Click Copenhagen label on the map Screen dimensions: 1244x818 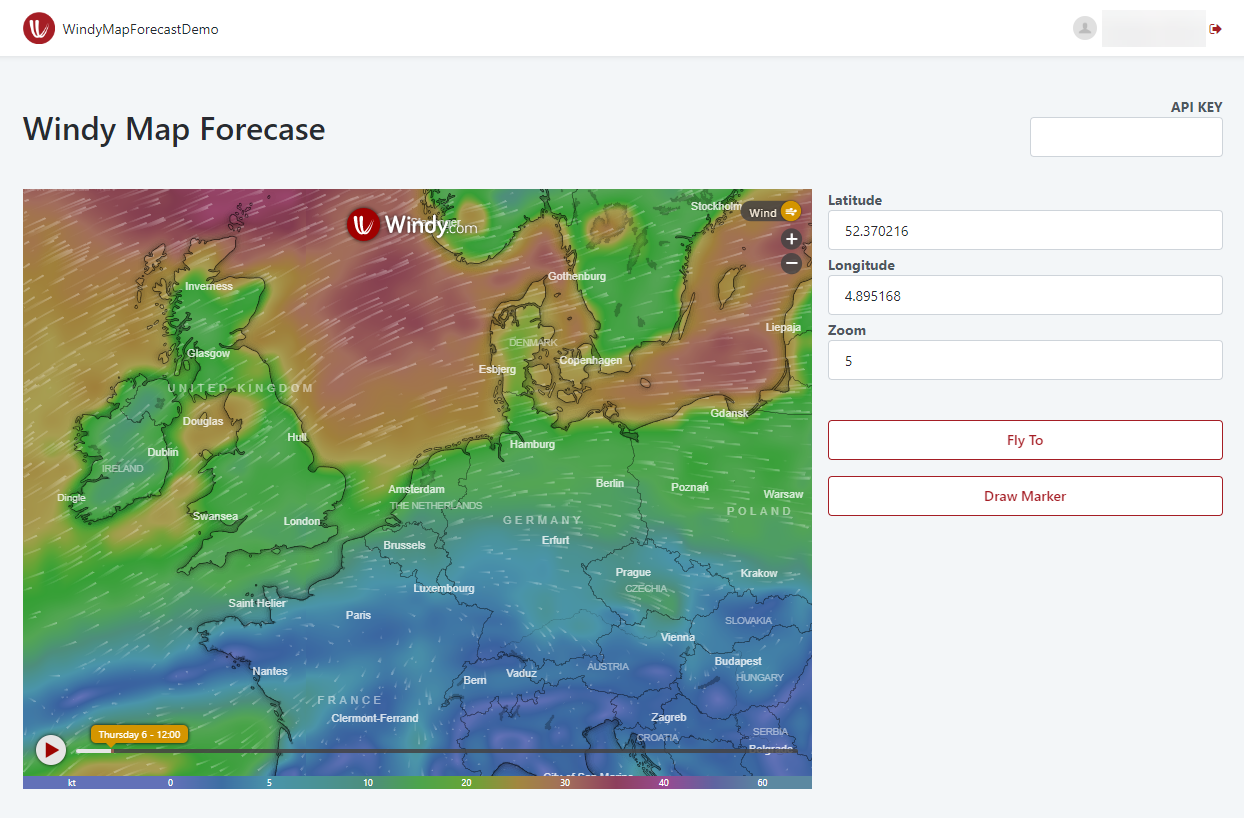pyautogui.click(x=591, y=360)
